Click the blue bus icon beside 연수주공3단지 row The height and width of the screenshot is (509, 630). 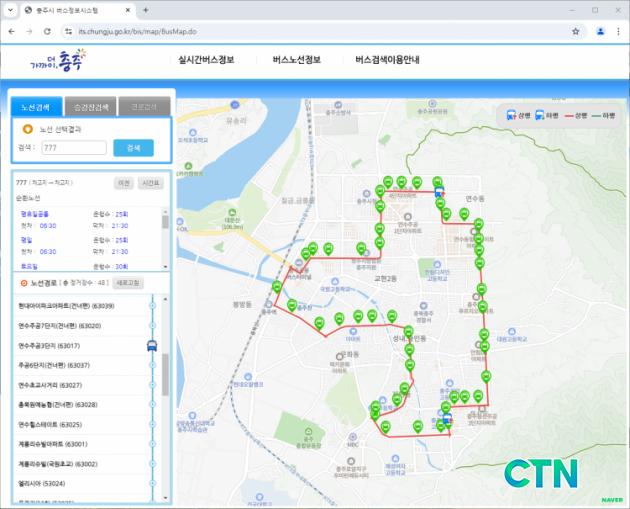coord(152,345)
